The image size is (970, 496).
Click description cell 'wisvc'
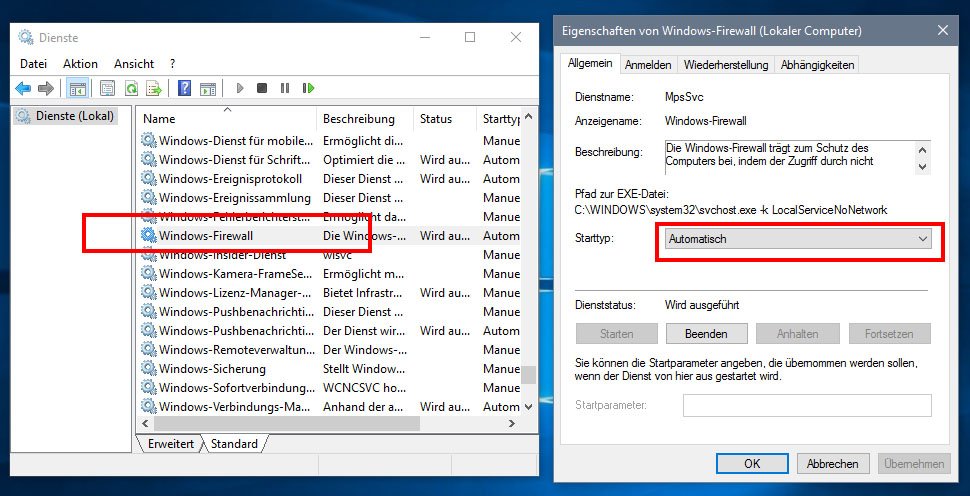pos(338,255)
